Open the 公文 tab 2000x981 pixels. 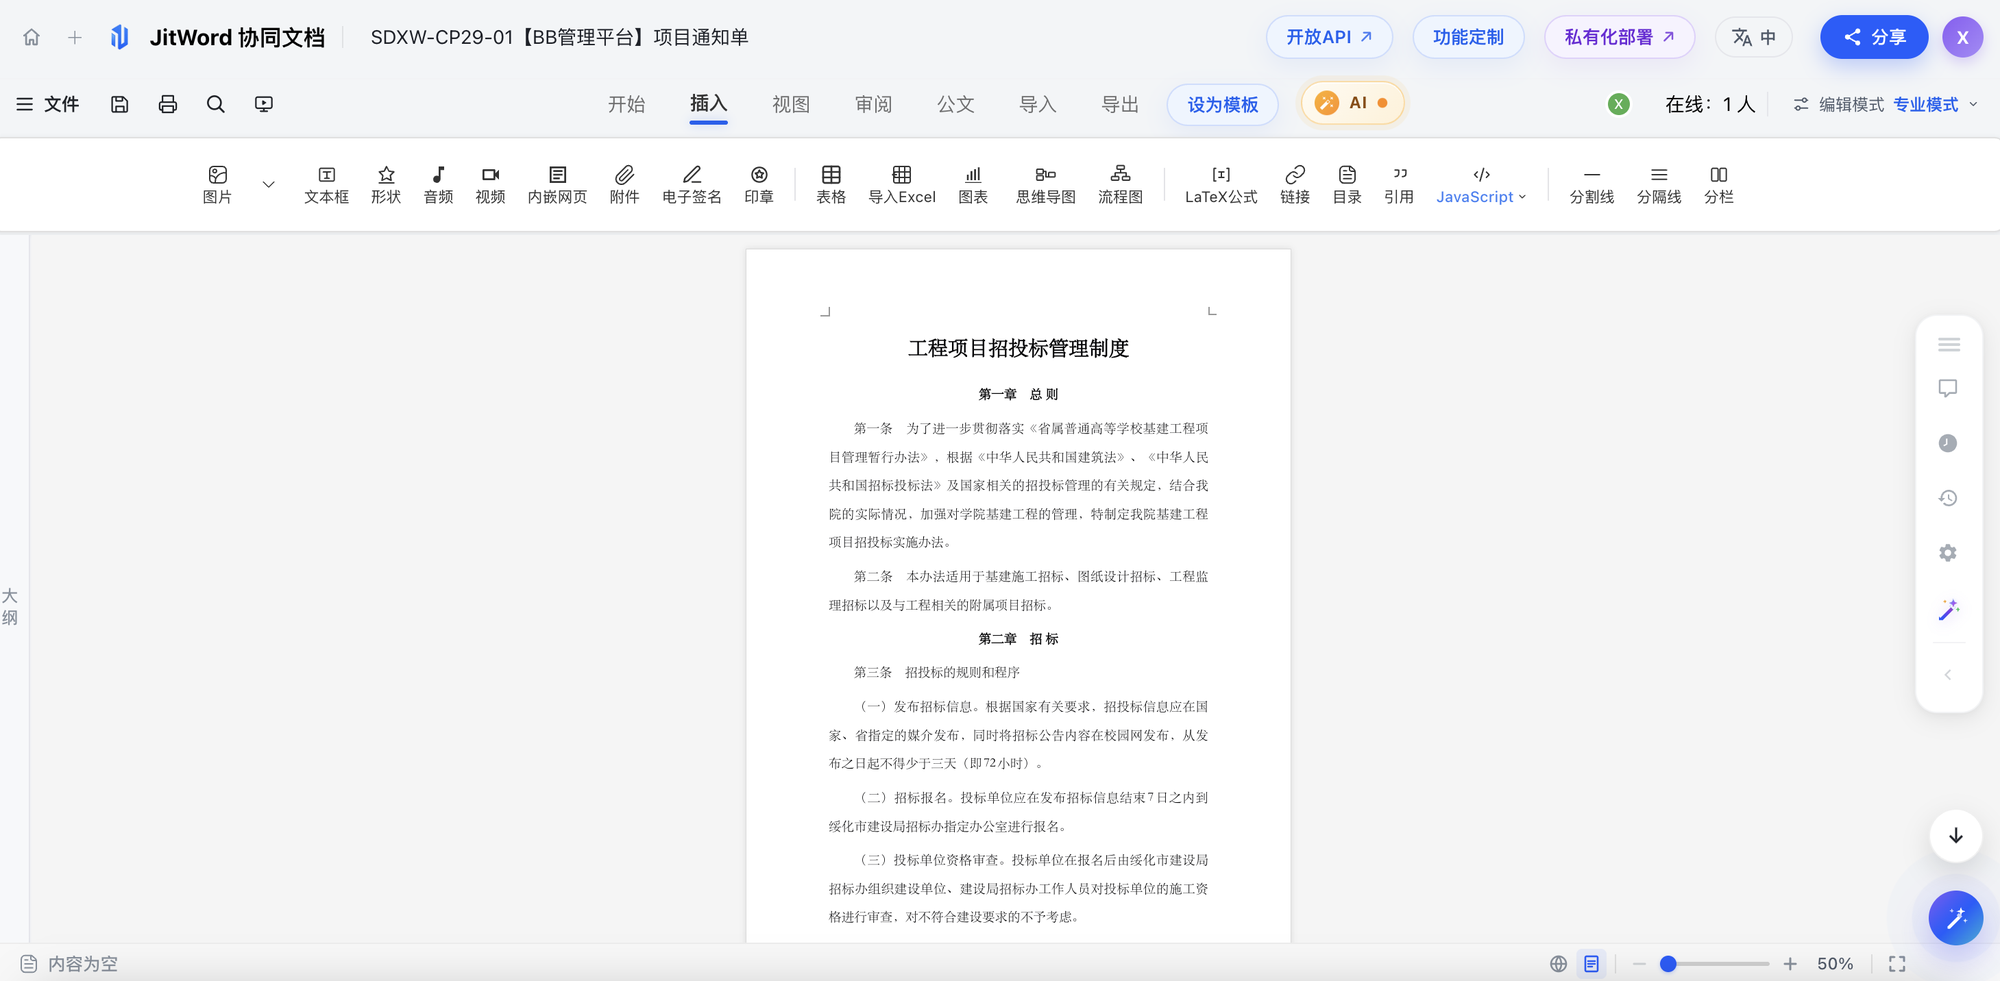[955, 104]
